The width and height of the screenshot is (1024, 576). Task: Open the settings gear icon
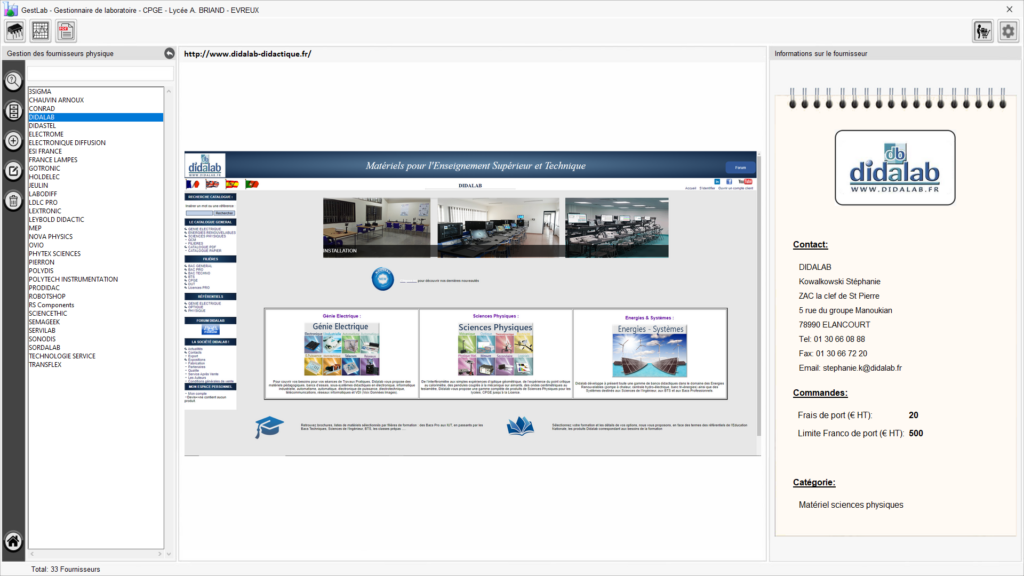(x=1008, y=31)
